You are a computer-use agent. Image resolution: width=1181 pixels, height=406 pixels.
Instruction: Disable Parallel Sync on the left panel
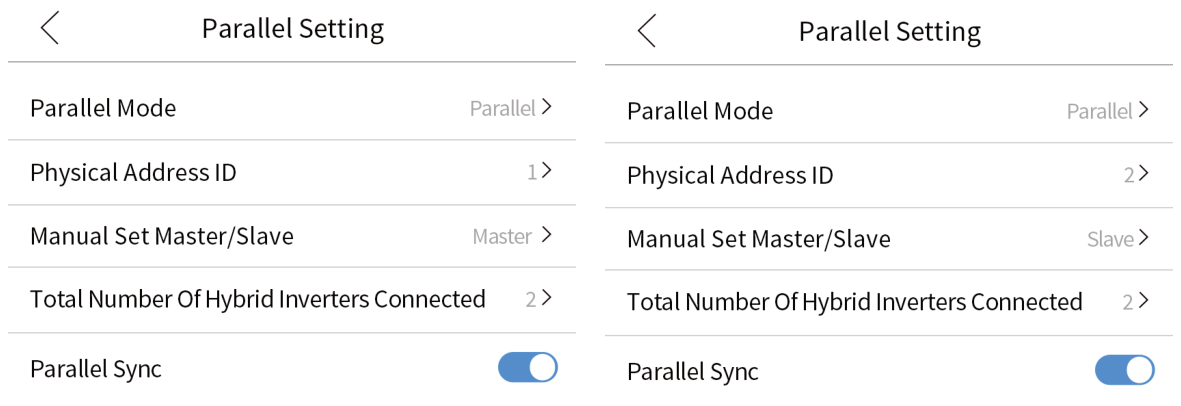coord(527,368)
